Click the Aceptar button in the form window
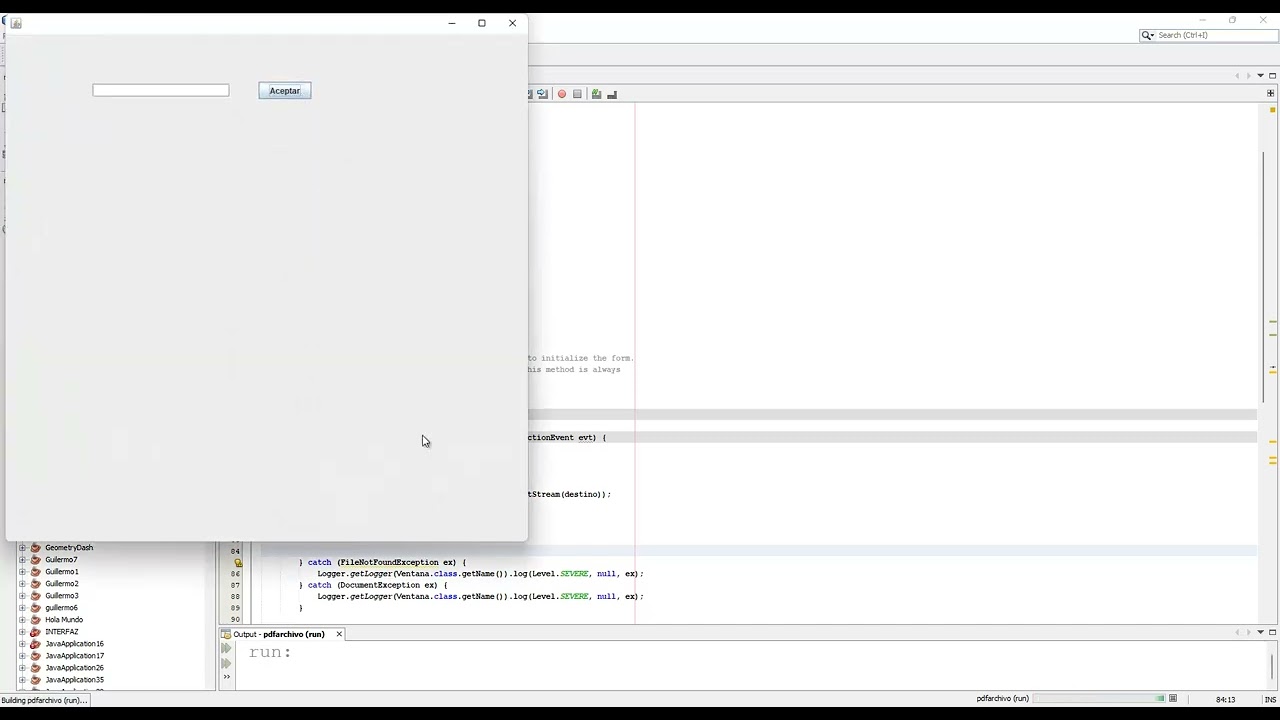This screenshot has height=720, width=1280. coord(285,91)
